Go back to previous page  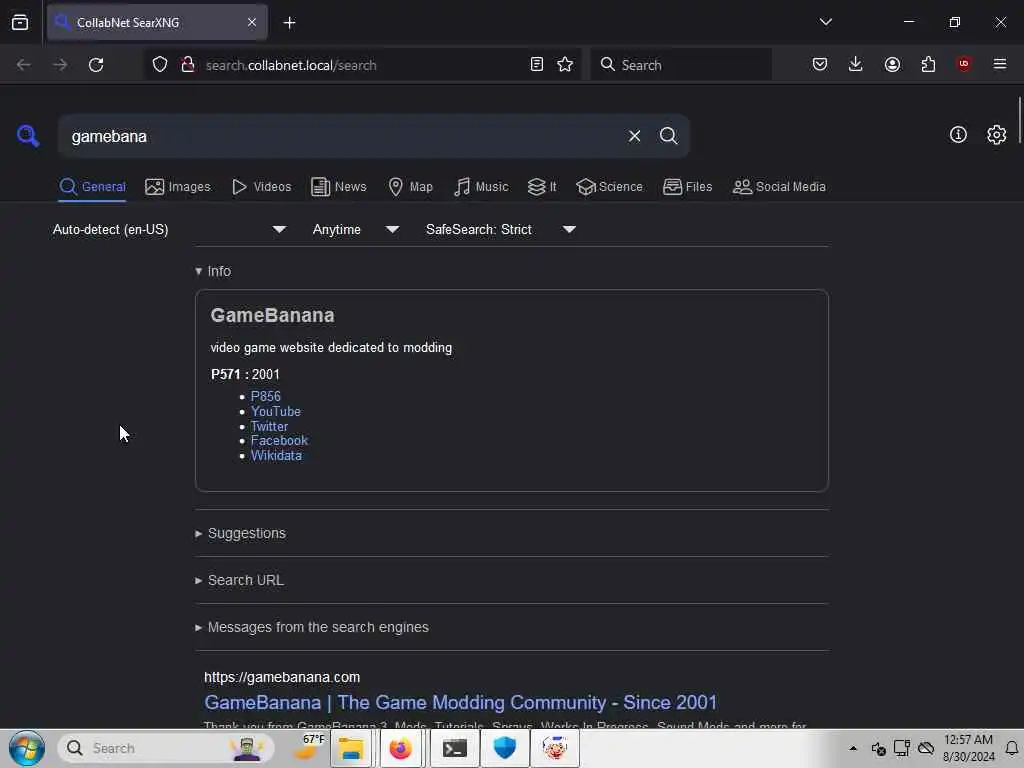coord(24,65)
